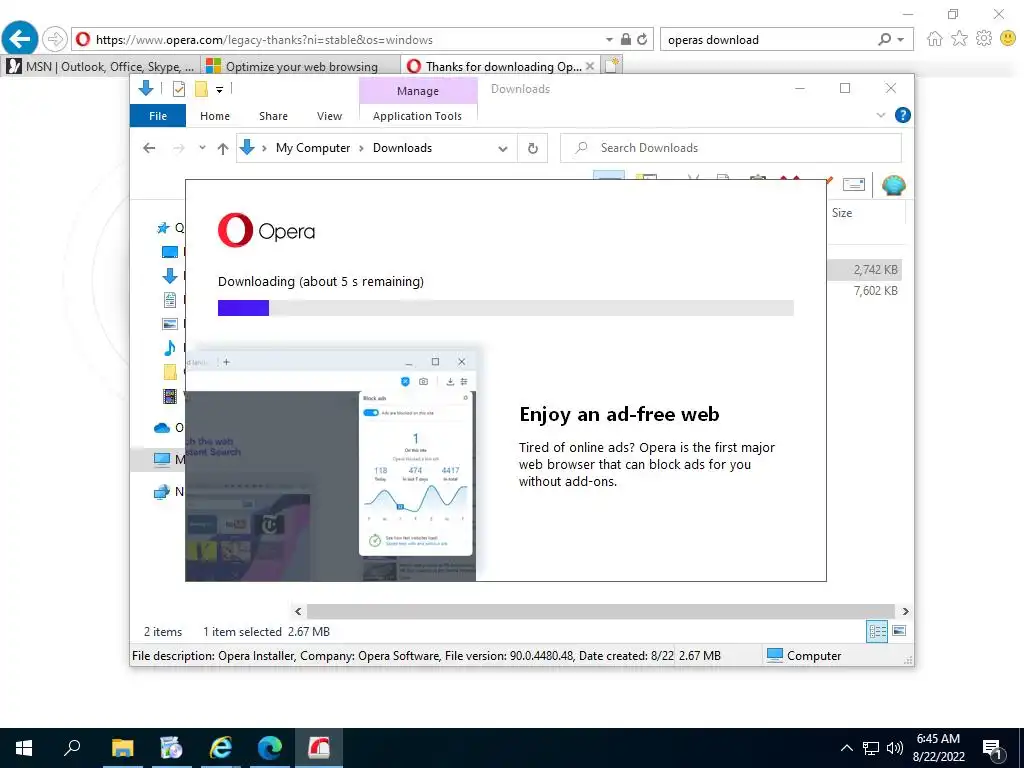The height and width of the screenshot is (768, 1024).
Task: Switch to large icons view in Explorer status bar
Action: [899, 631]
